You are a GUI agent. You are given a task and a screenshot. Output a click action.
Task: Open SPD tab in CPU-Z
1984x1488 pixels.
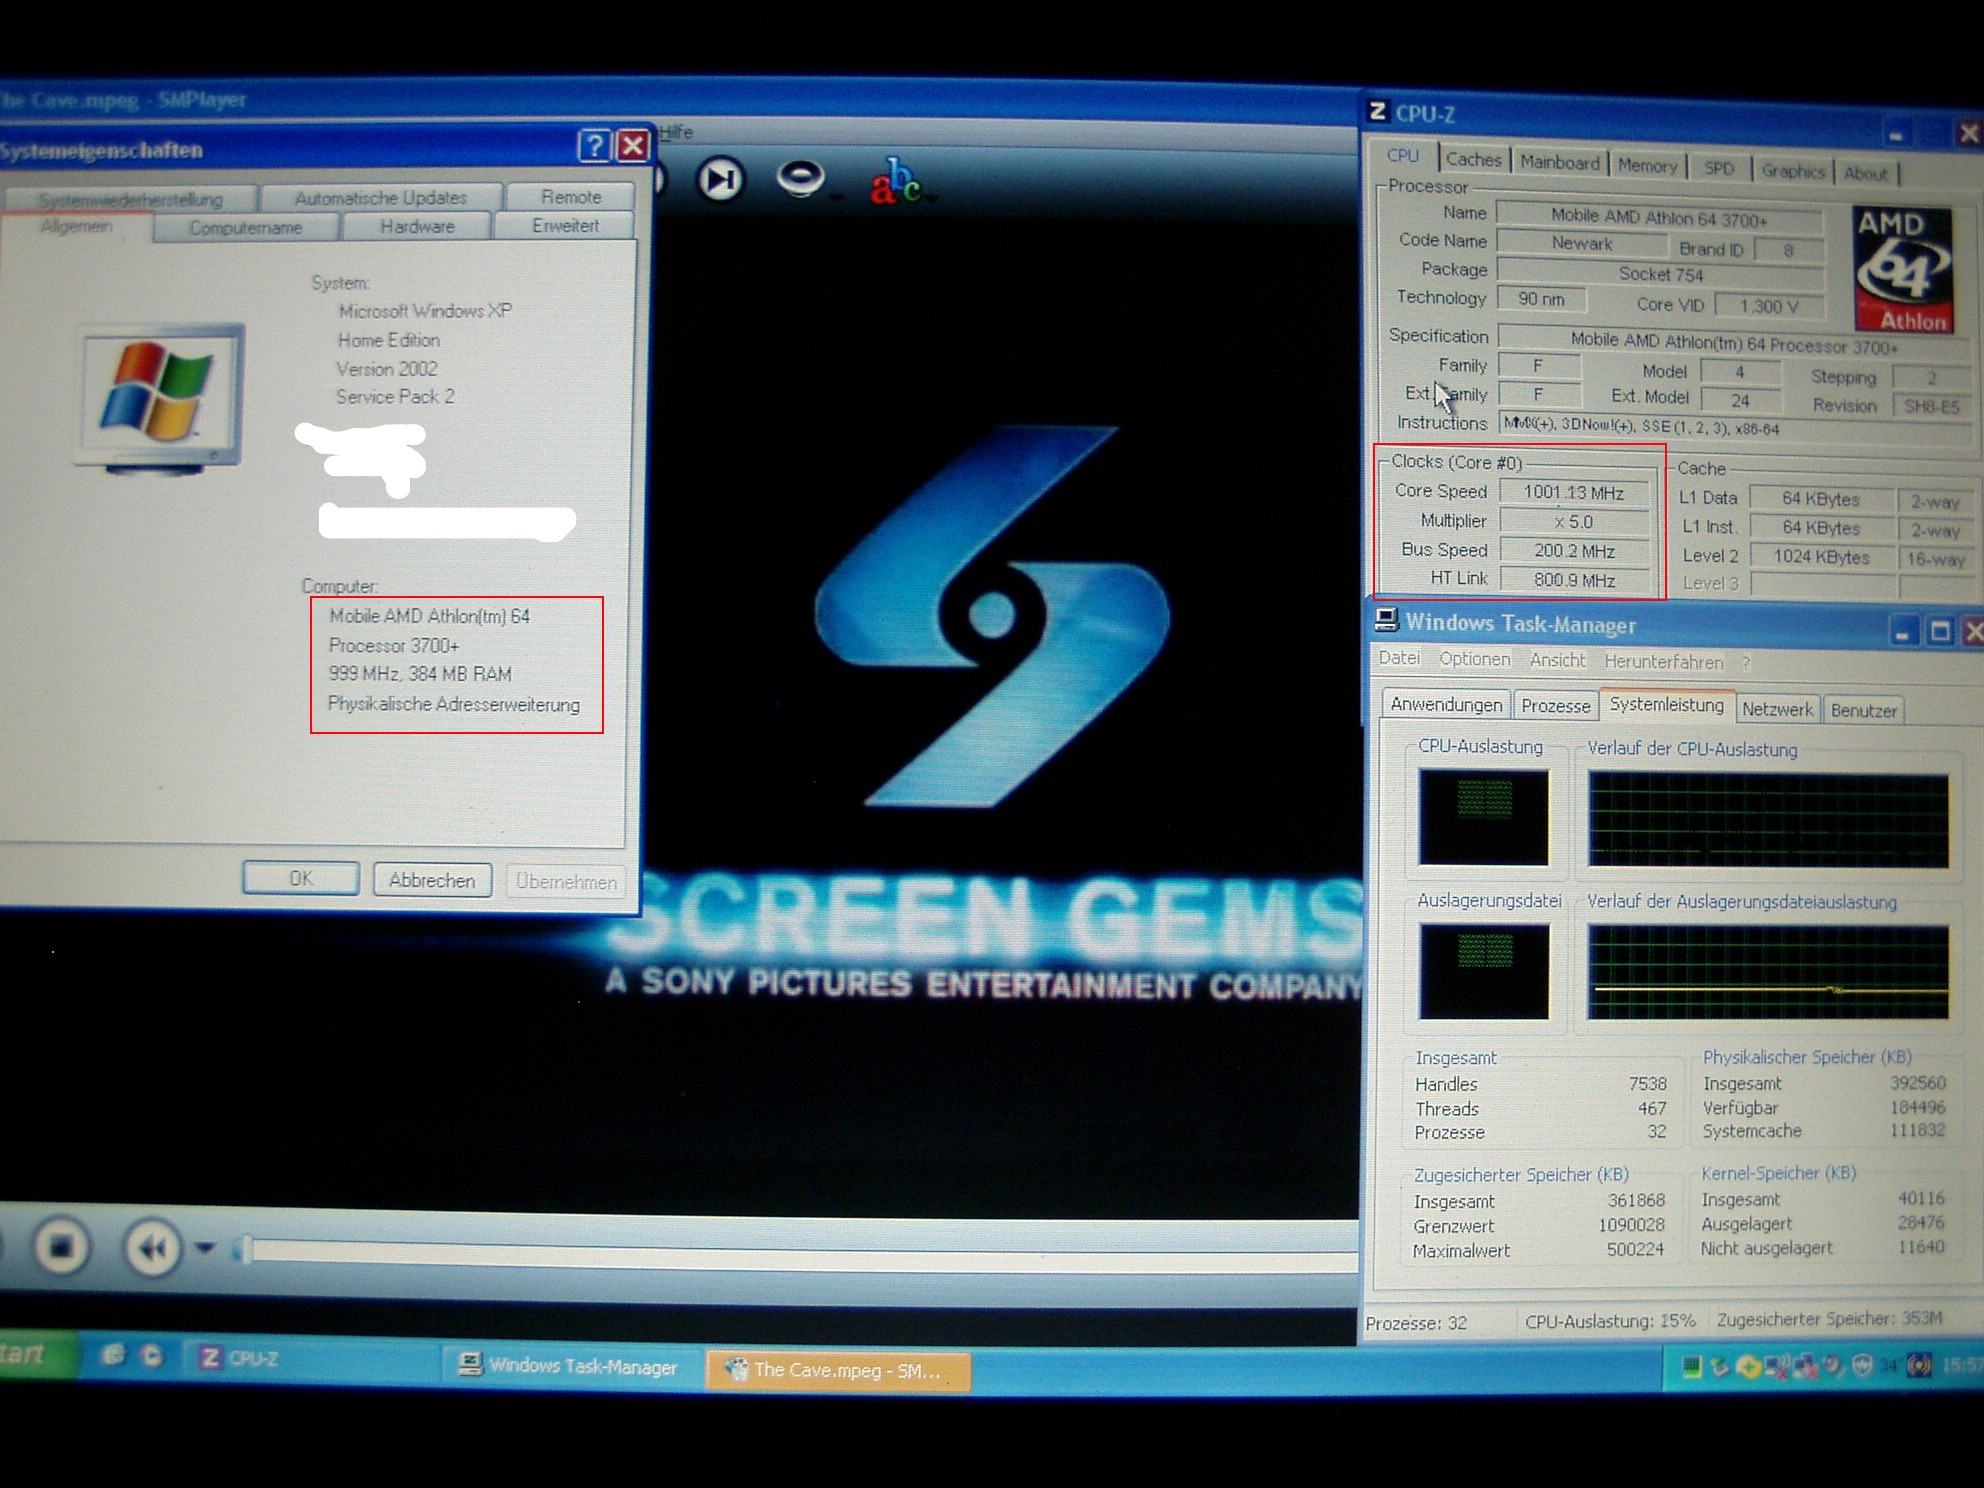tap(1719, 168)
